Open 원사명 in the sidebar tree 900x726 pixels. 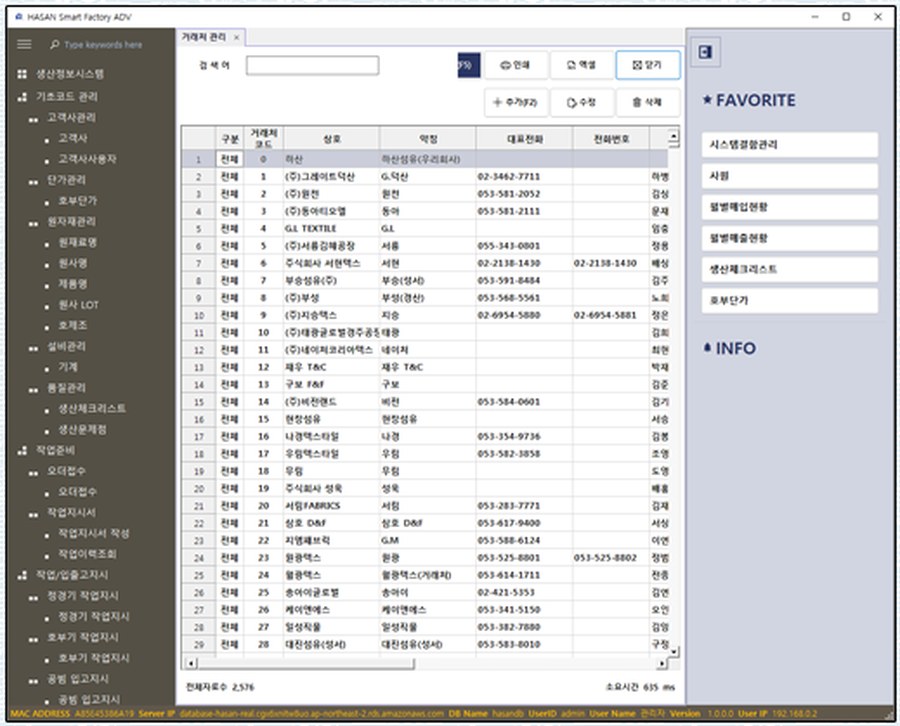click(x=73, y=263)
